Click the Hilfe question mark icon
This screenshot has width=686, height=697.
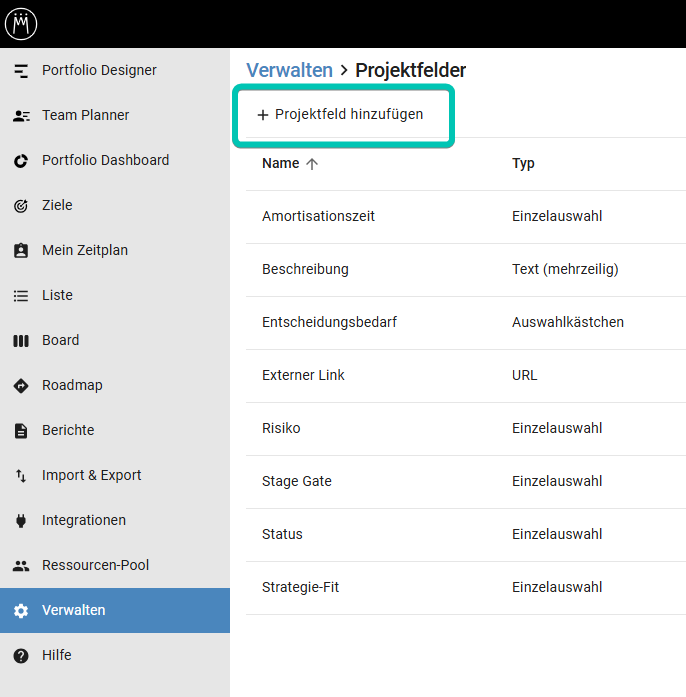(x=21, y=656)
